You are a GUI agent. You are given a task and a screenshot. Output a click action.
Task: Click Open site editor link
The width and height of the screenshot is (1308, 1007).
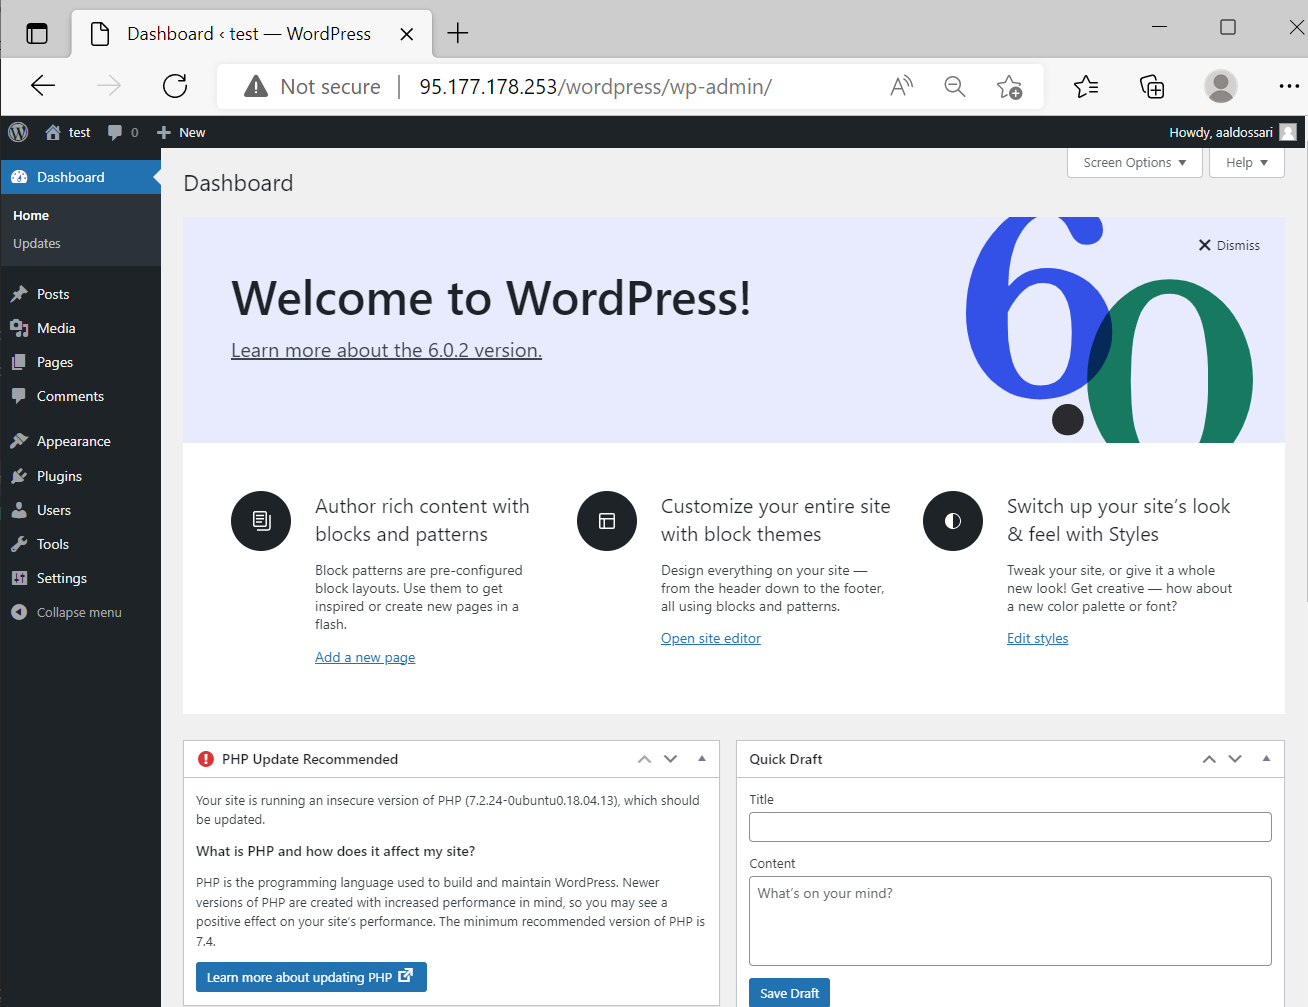point(711,638)
